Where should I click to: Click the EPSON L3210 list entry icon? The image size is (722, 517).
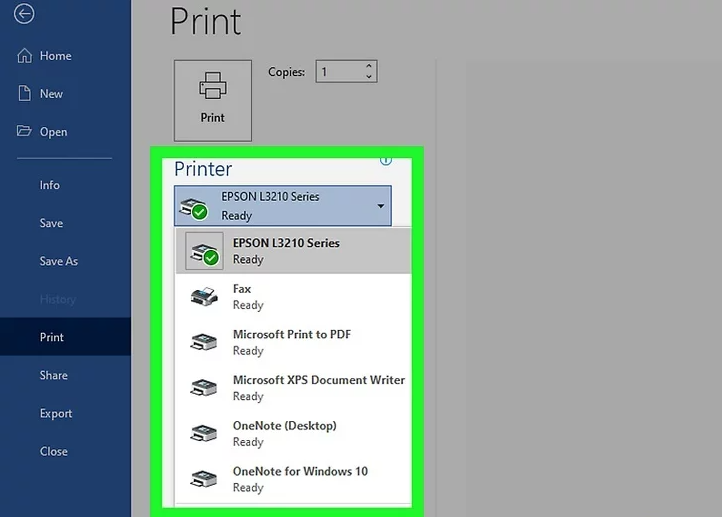tap(204, 251)
